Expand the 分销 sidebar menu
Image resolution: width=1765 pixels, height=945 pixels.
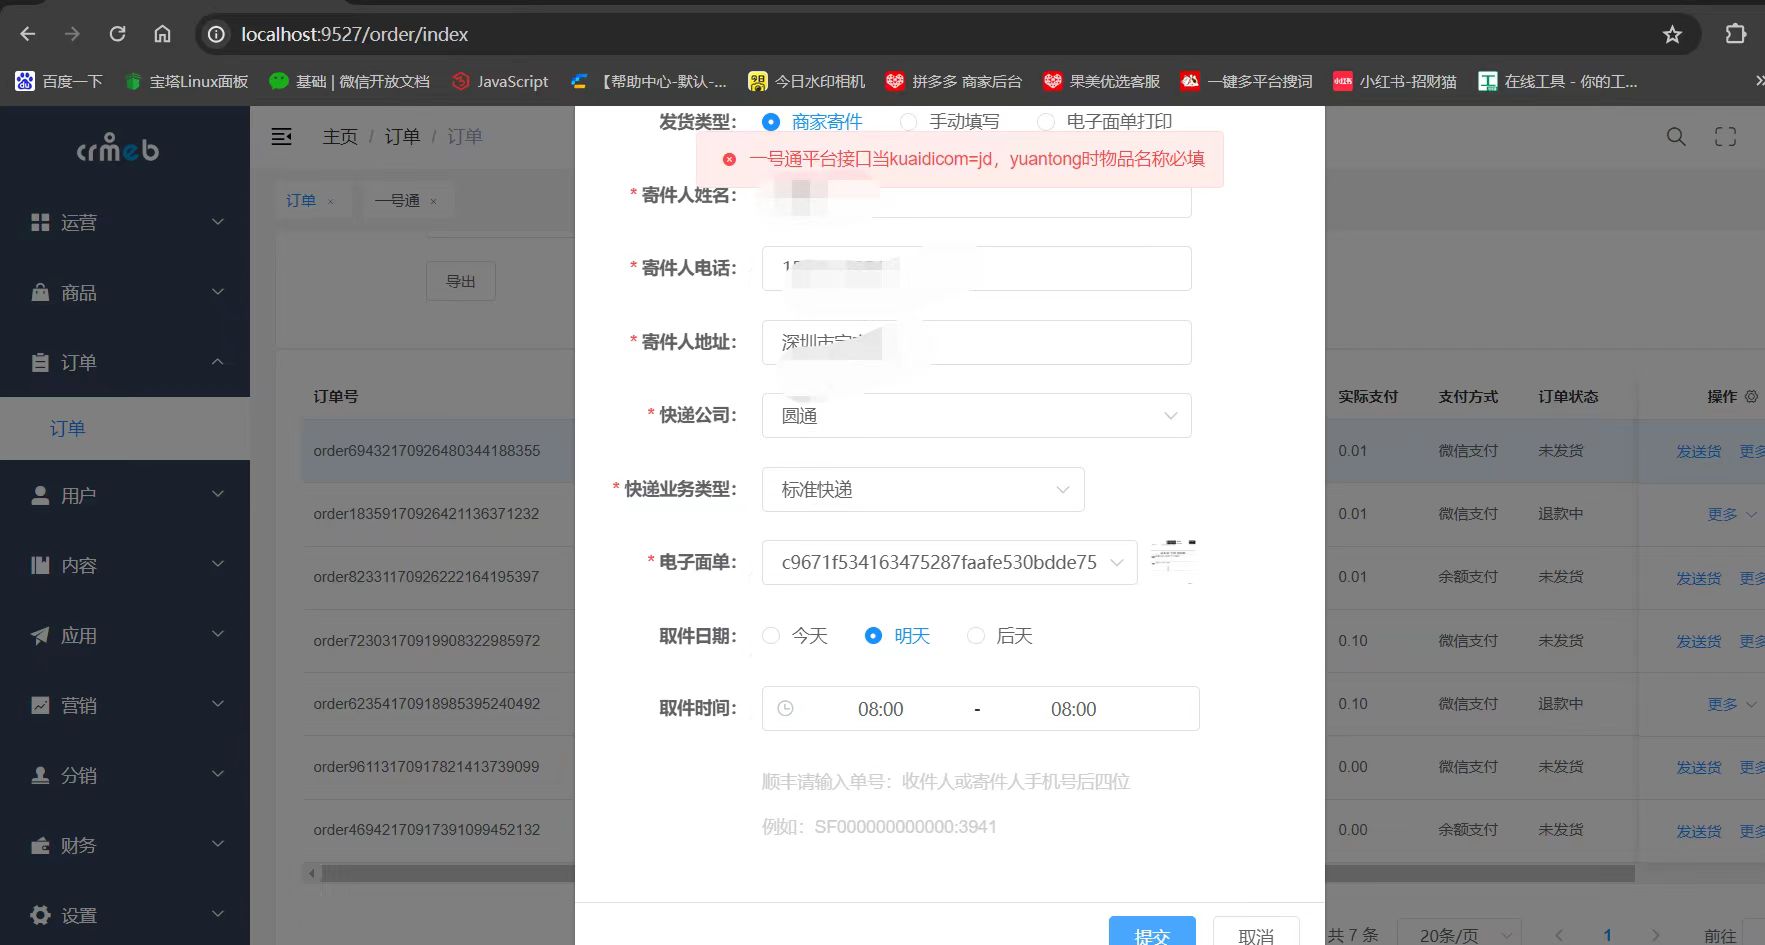pos(125,776)
